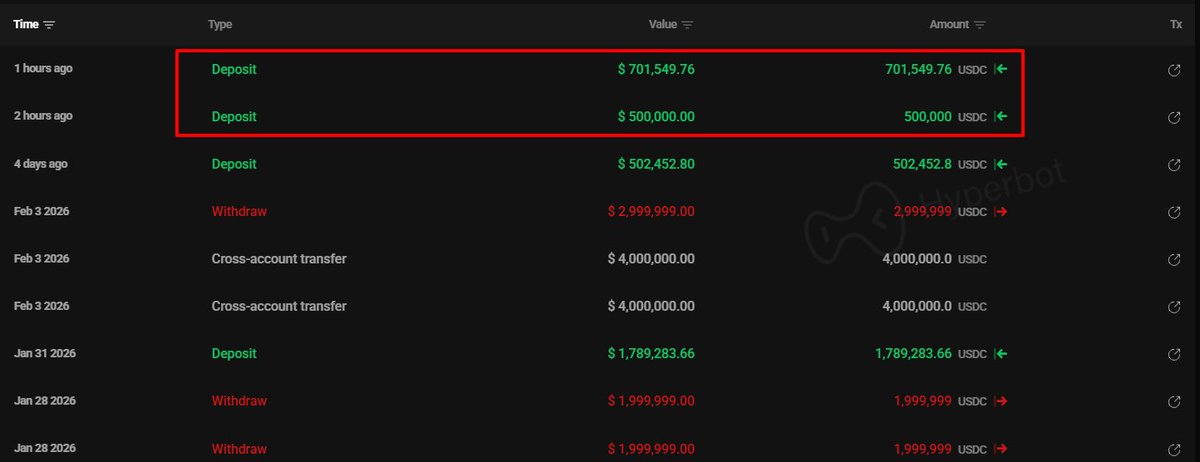Click the Feb 3 2026 Withdraw label

(239, 212)
